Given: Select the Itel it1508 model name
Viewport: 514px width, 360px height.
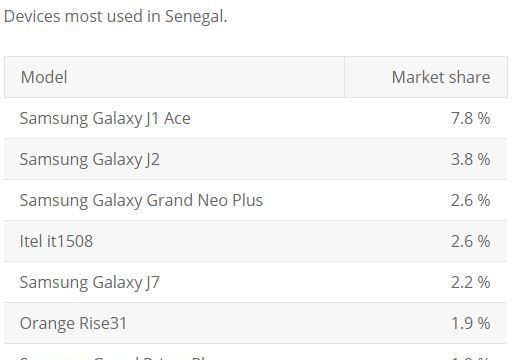Looking at the screenshot, I should pos(56,241).
